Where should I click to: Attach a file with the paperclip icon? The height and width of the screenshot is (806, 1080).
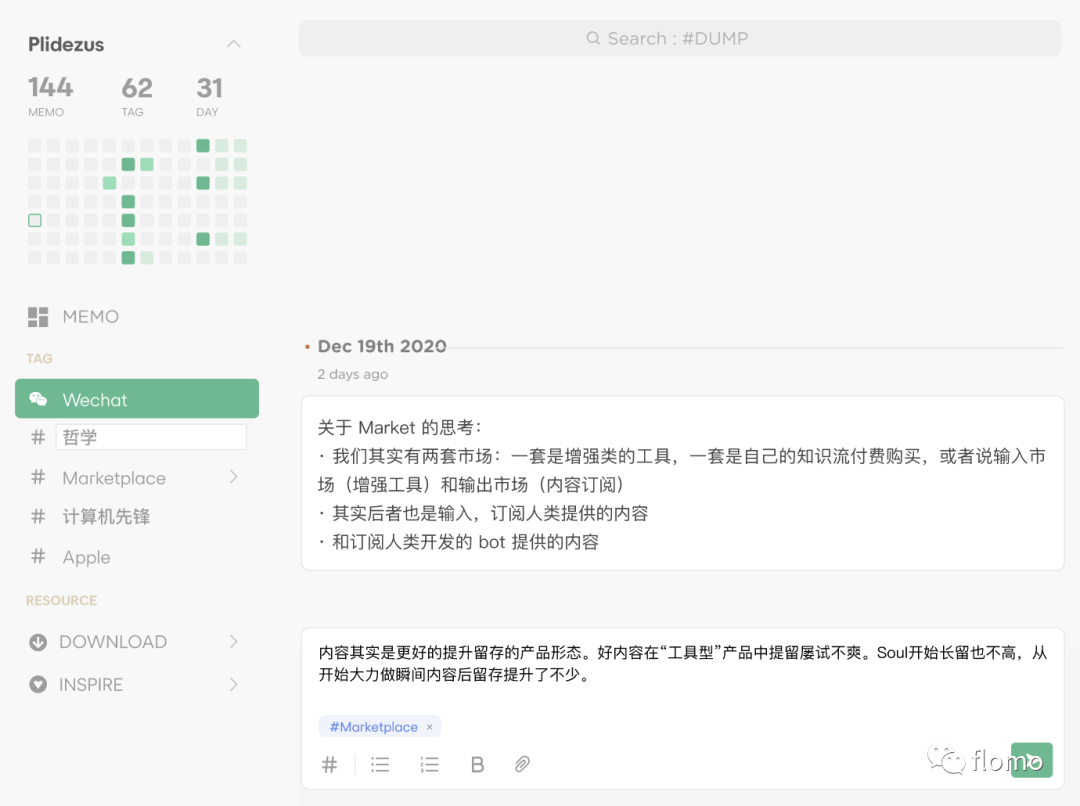522,764
